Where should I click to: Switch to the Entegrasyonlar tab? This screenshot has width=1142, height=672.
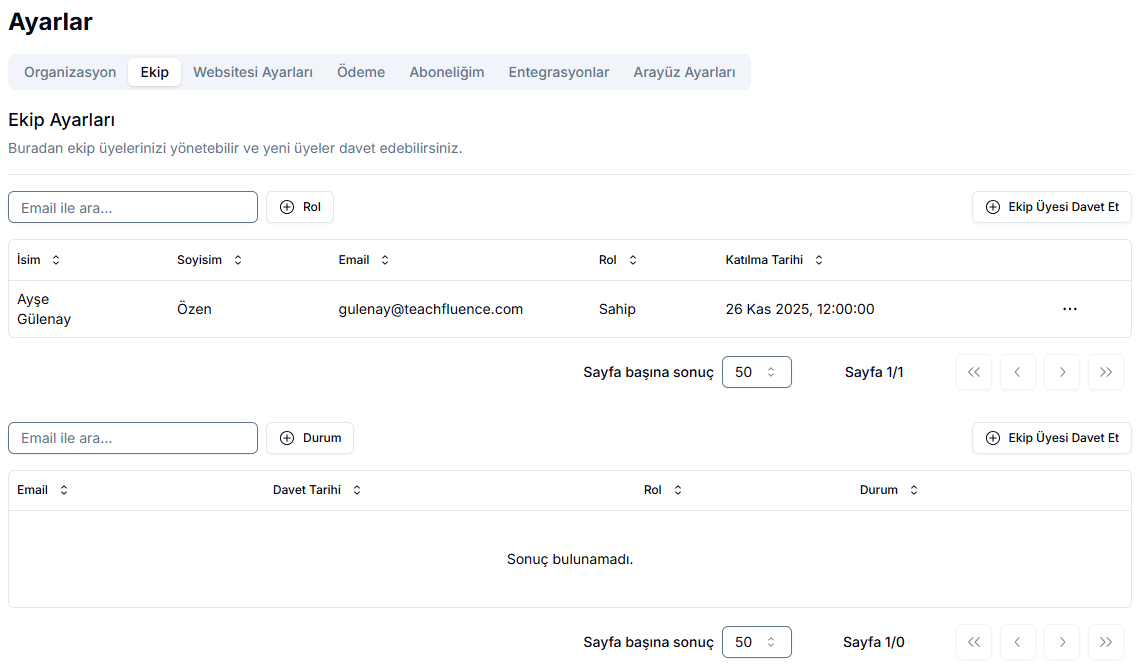point(558,72)
